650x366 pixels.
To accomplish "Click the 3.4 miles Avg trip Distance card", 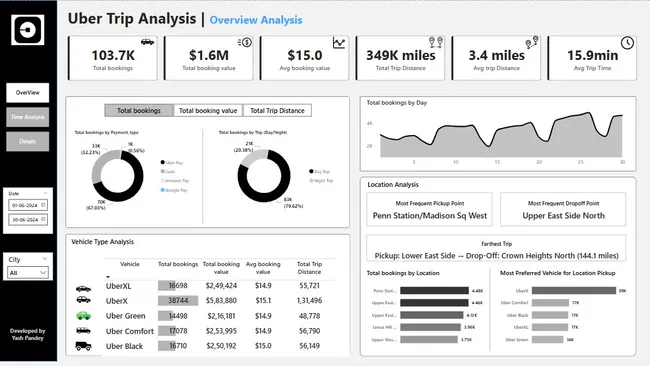I will [496, 58].
